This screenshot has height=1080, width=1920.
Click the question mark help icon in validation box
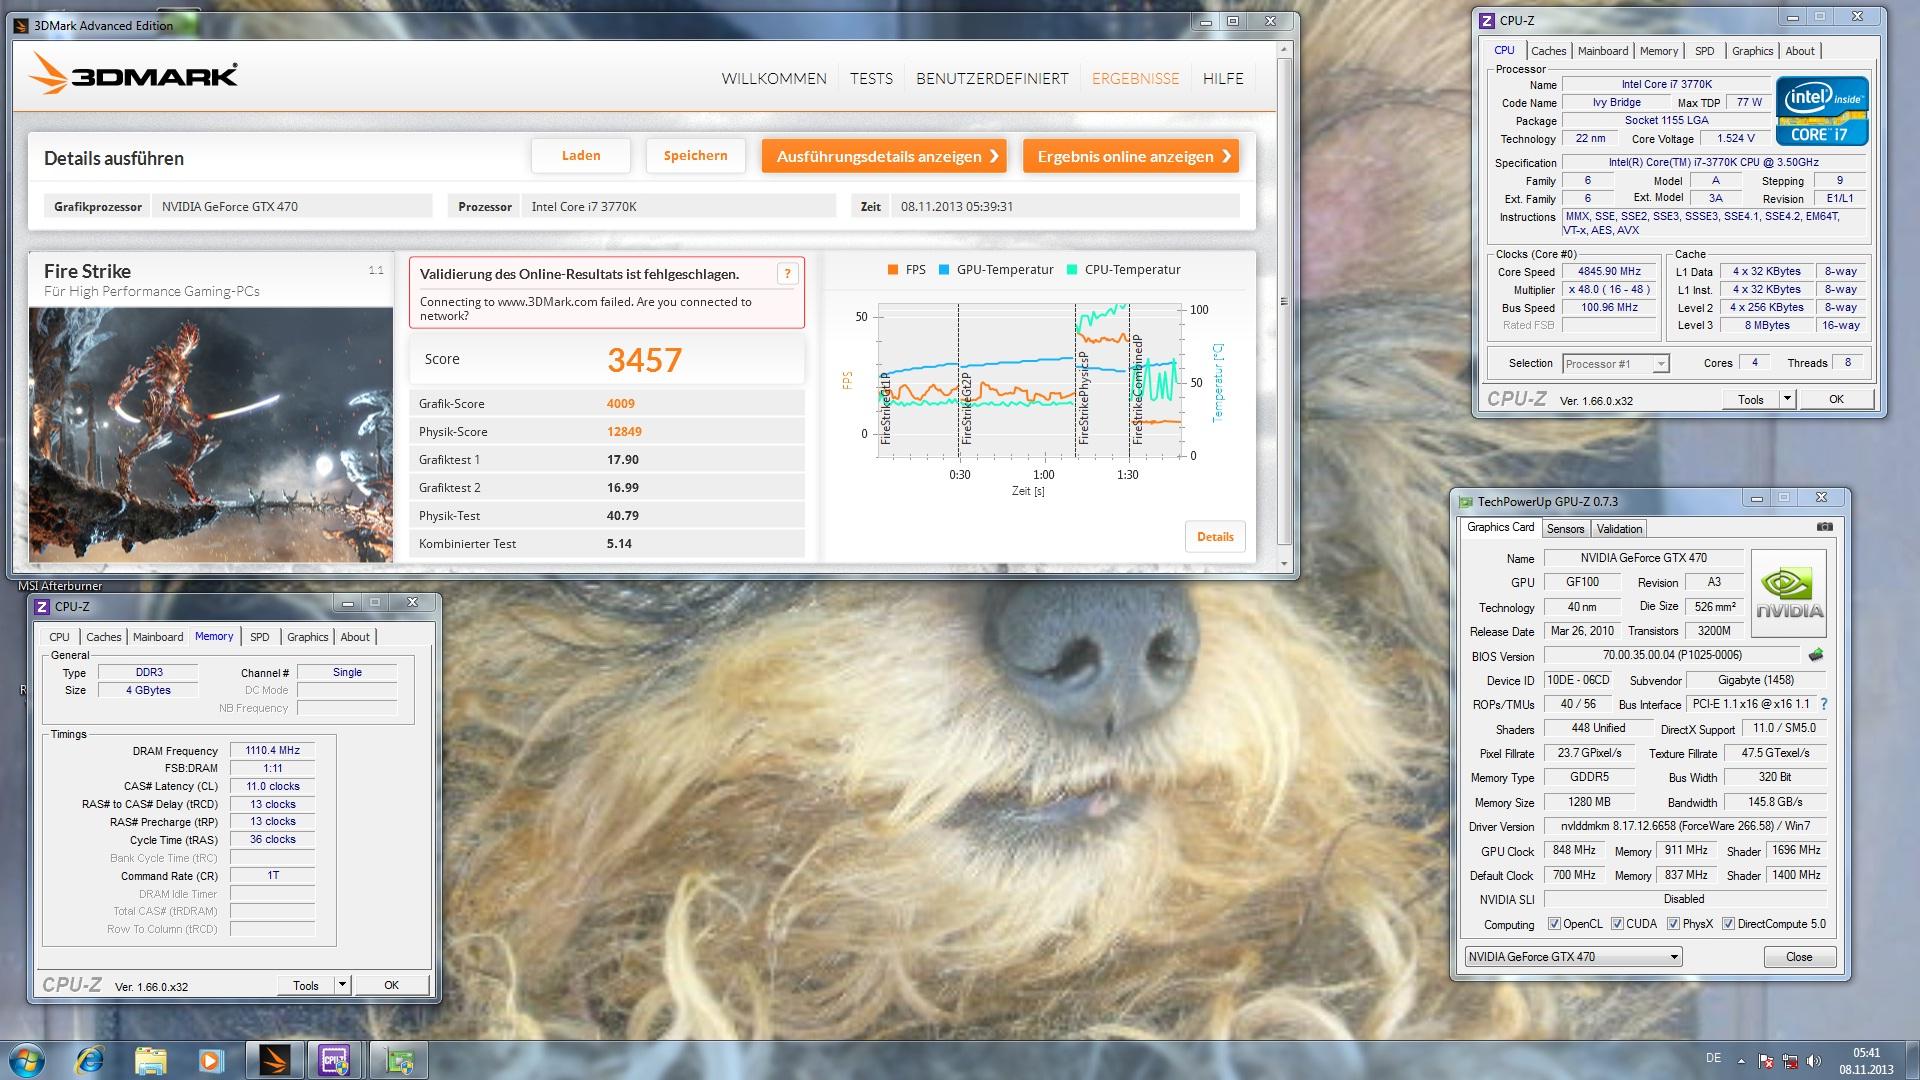[x=788, y=274]
